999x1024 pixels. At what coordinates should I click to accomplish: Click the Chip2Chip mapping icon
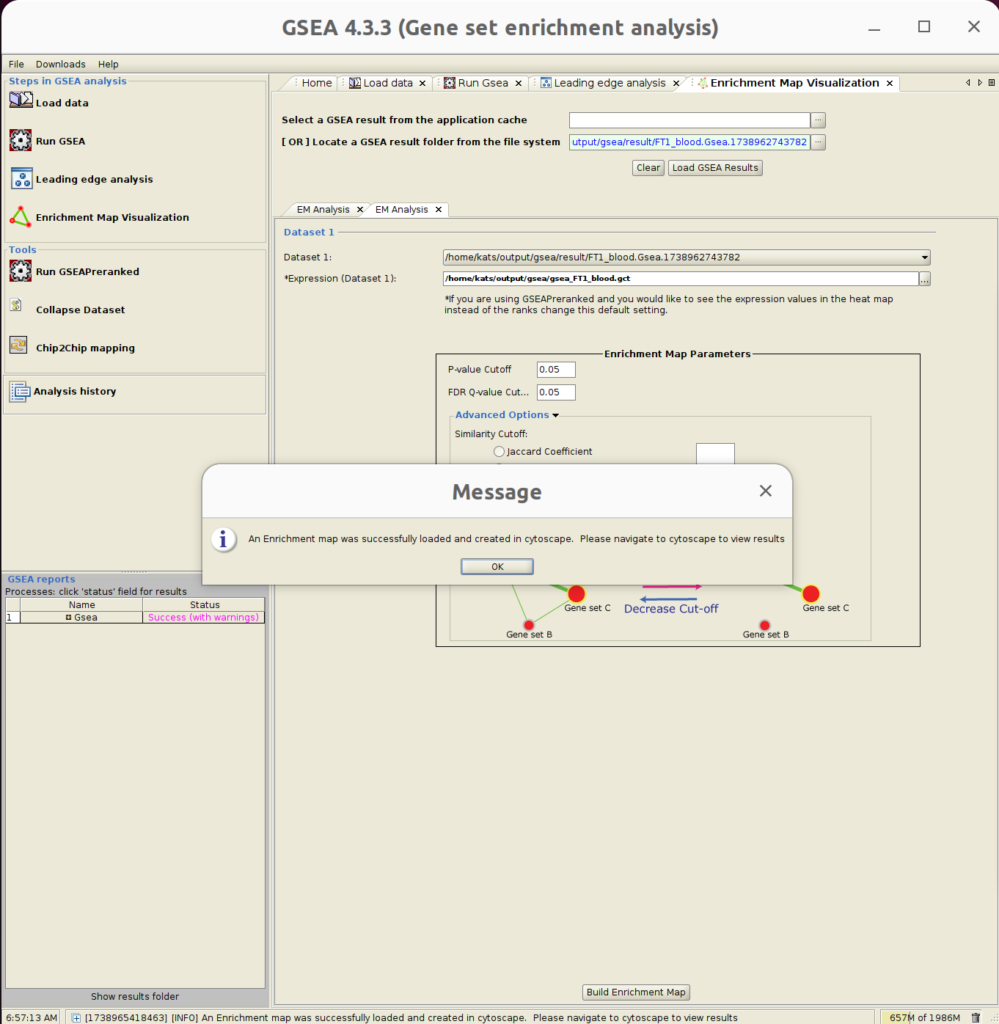18,345
